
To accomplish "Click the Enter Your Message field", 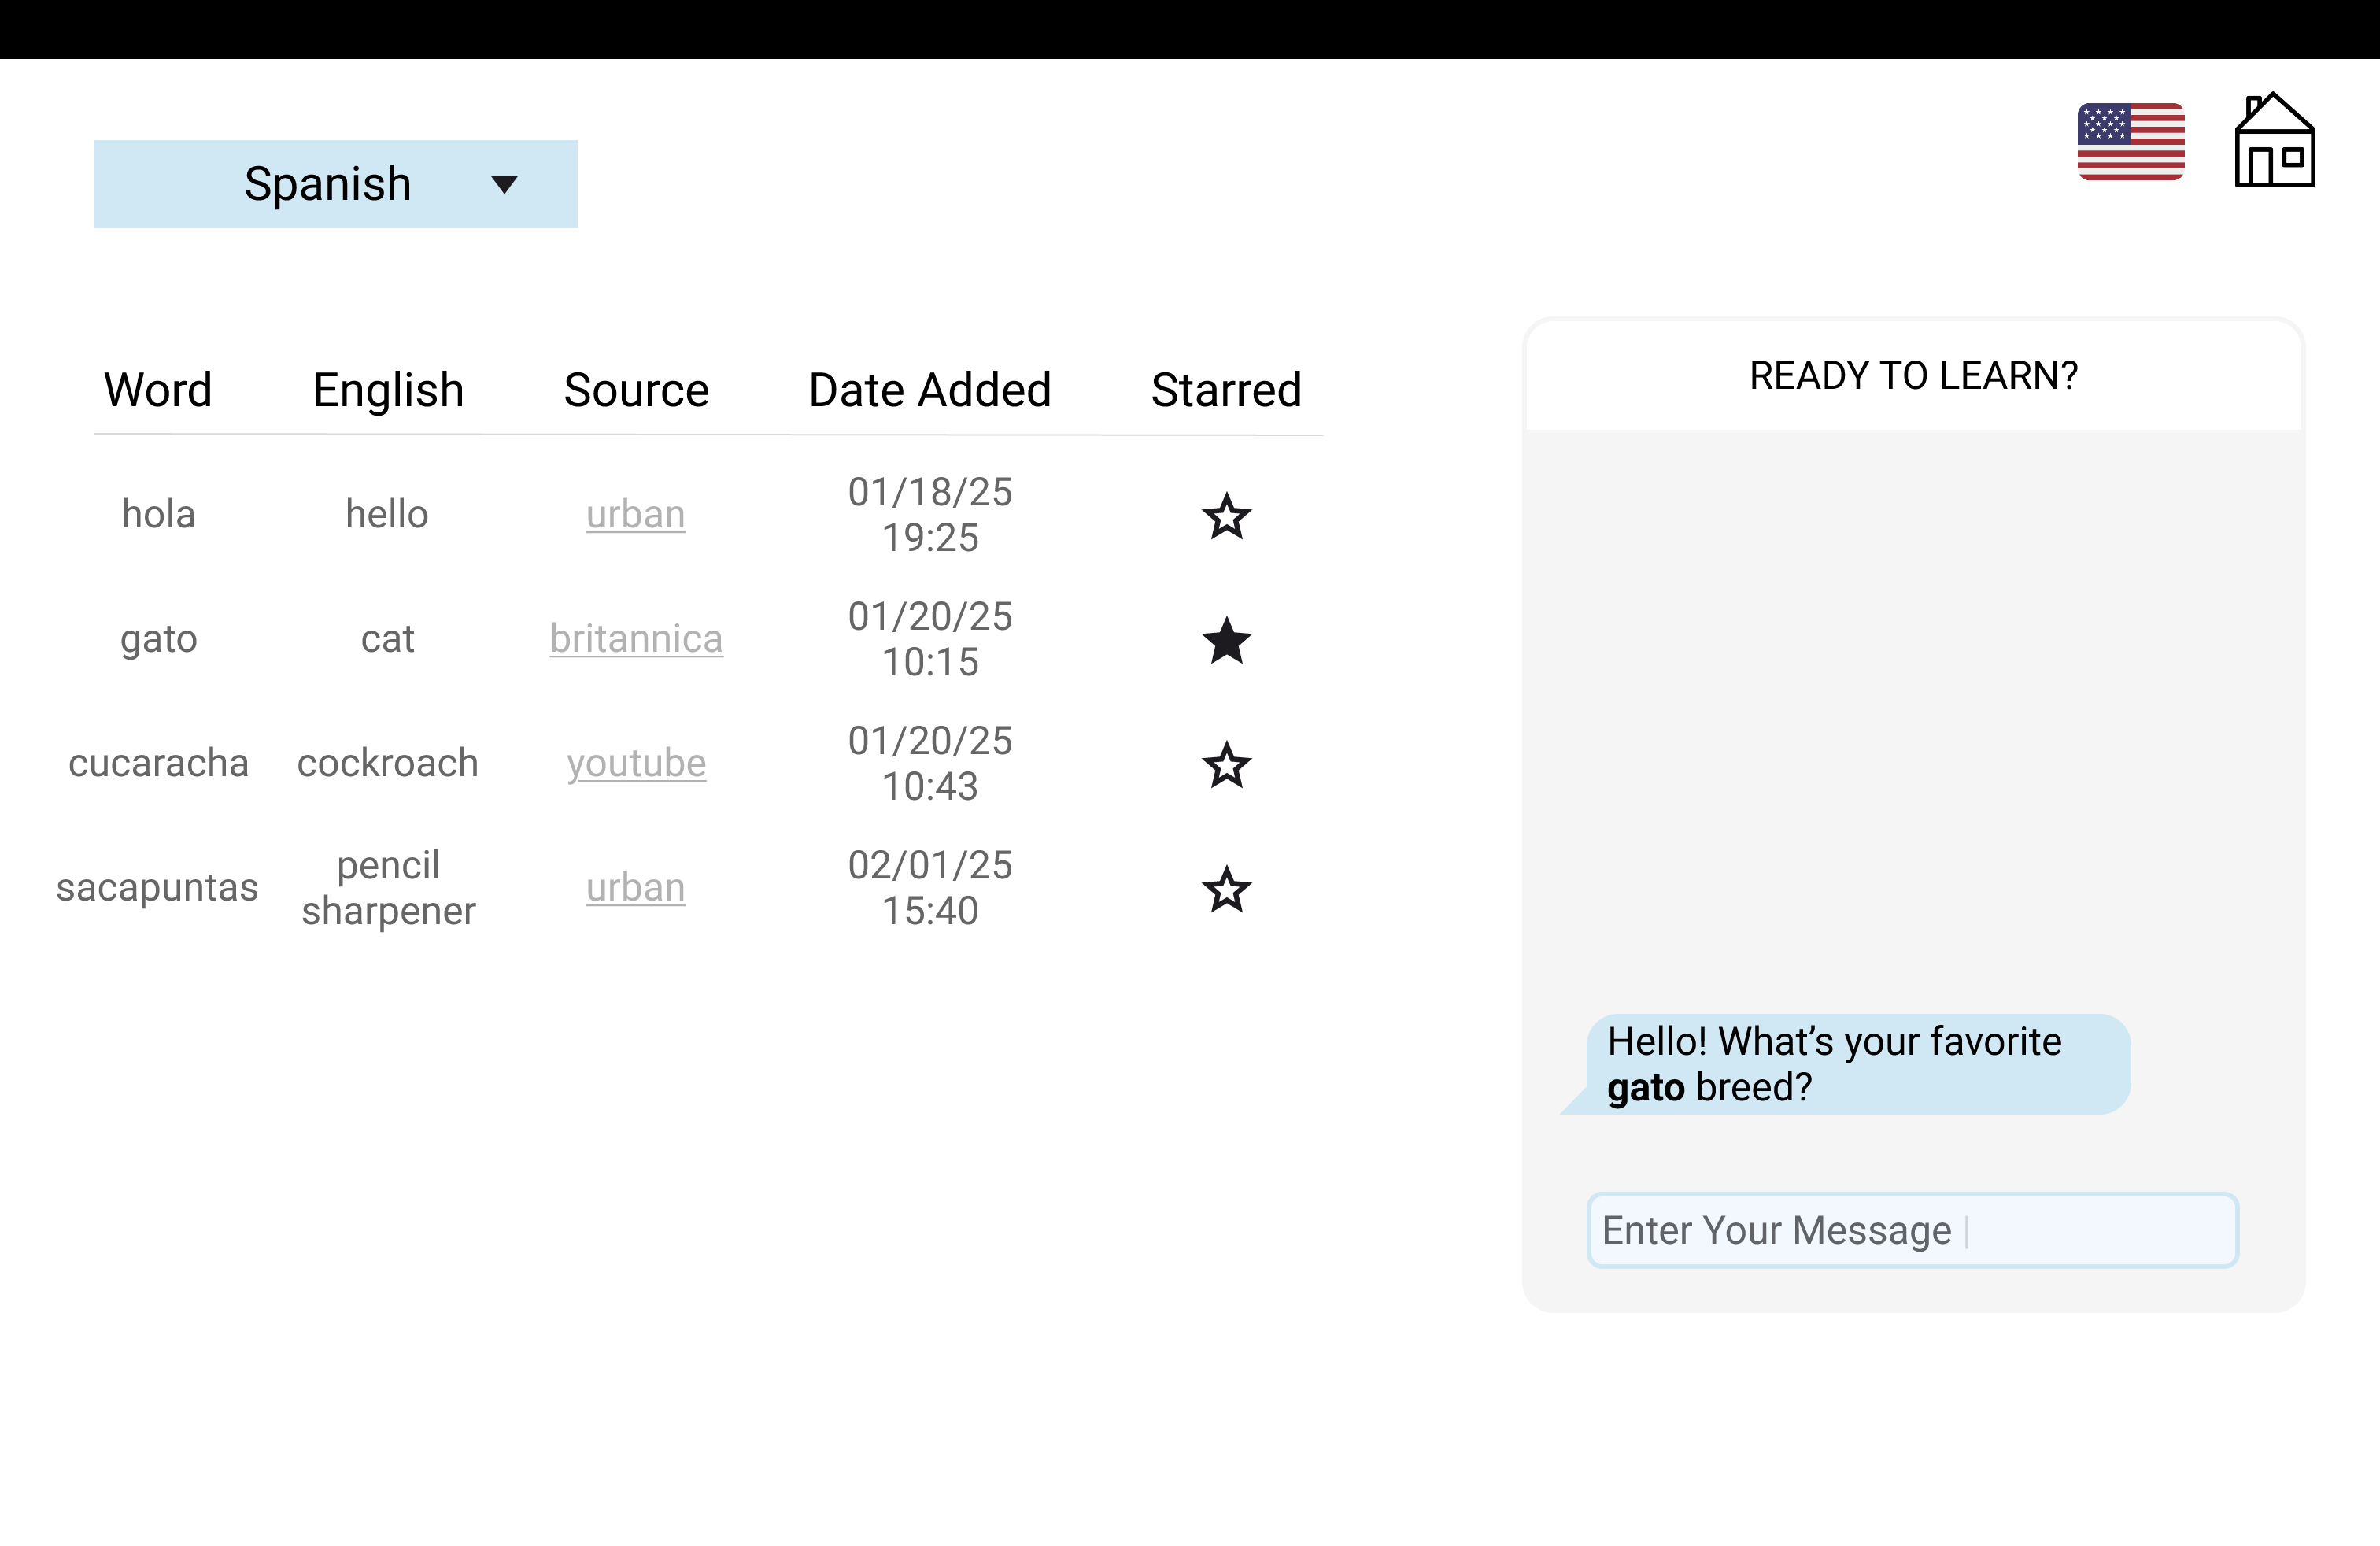I will click(x=1911, y=1230).
